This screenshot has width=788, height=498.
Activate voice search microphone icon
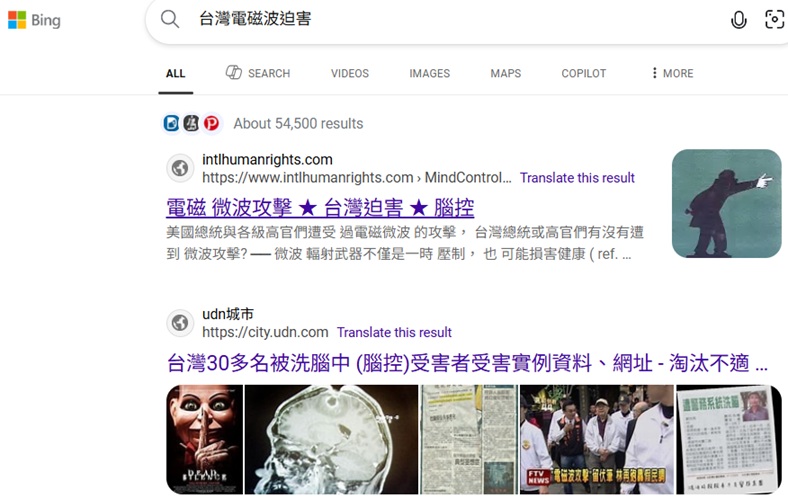point(738,20)
